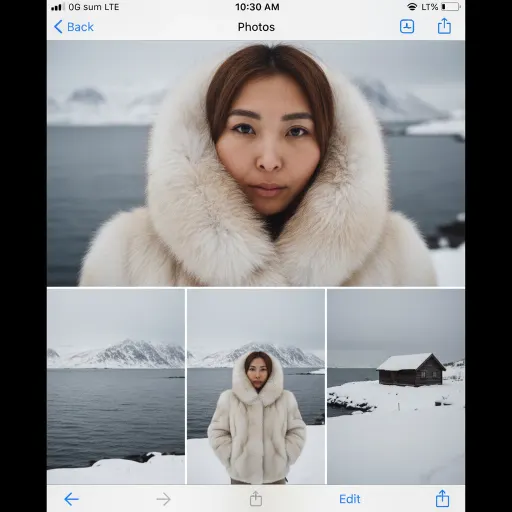Tap the blue left arrow in bottom bar
This screenshot has height=512, width=512.
tap(71, 499)
